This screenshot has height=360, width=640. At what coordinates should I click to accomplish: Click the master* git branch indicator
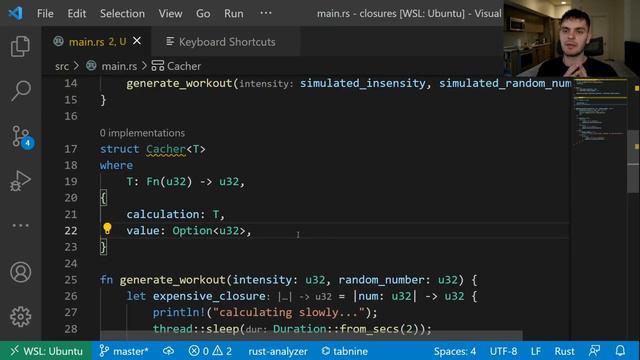coord(124,351)
